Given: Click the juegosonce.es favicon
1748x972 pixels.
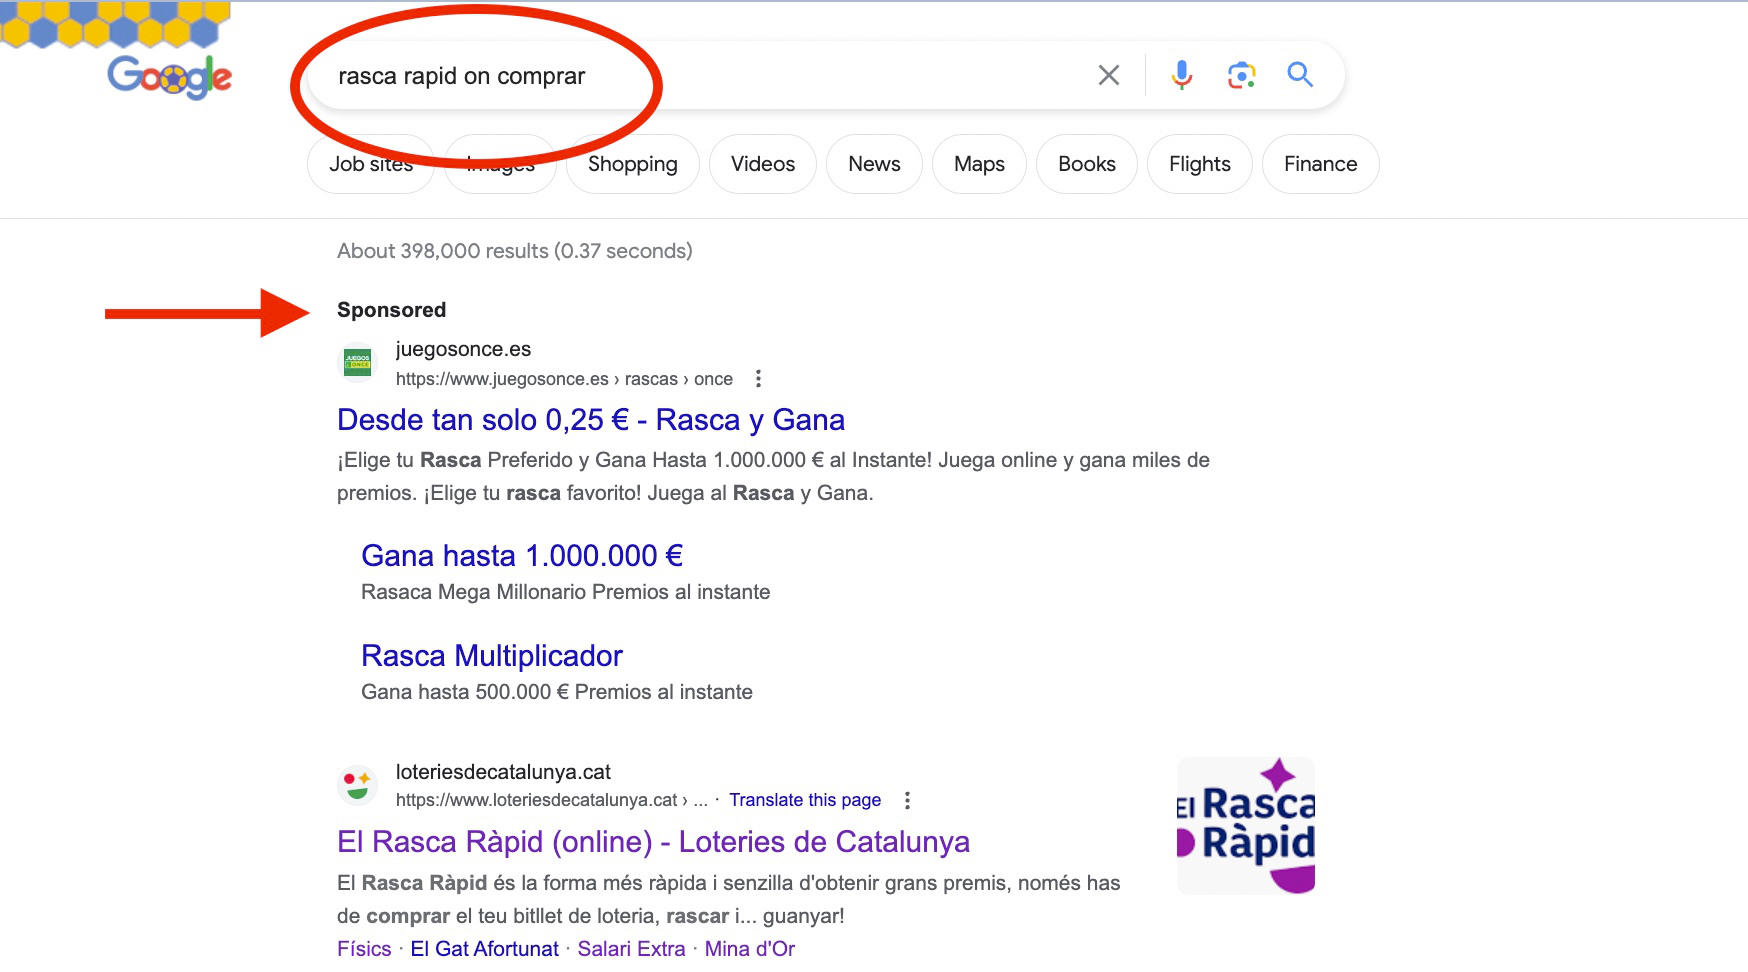Looking at the screenshot, I should click(x=357, y=363).
